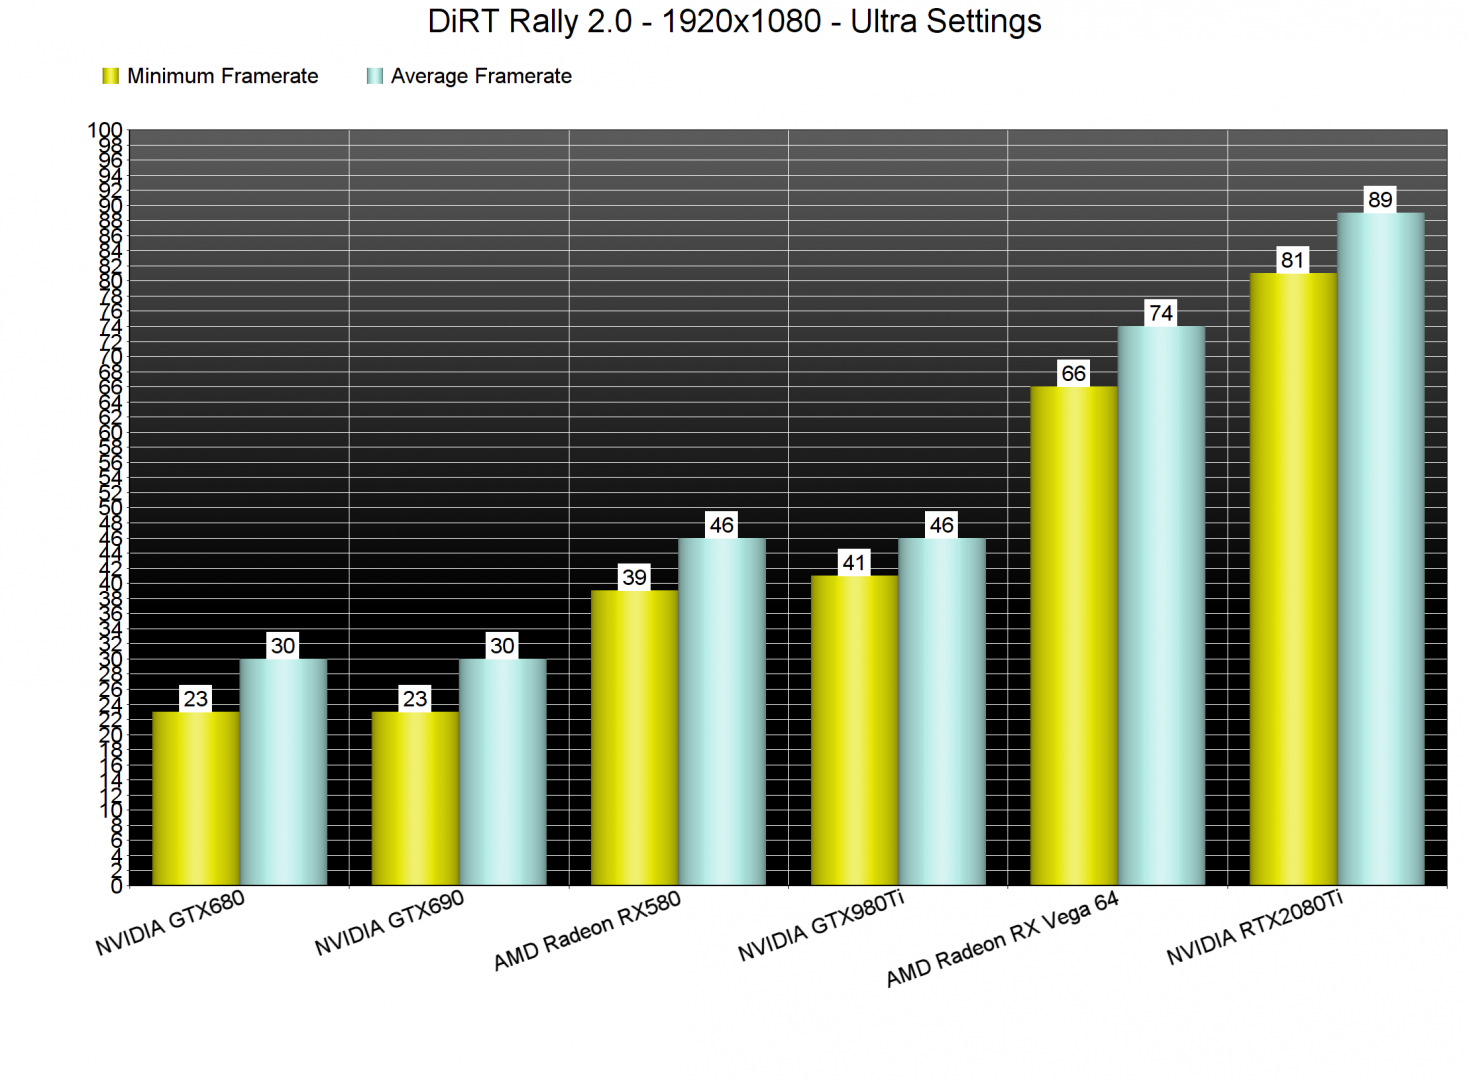
Task: Select the RTX2080Ti average framerate bar
Action: coord(1380,548)
